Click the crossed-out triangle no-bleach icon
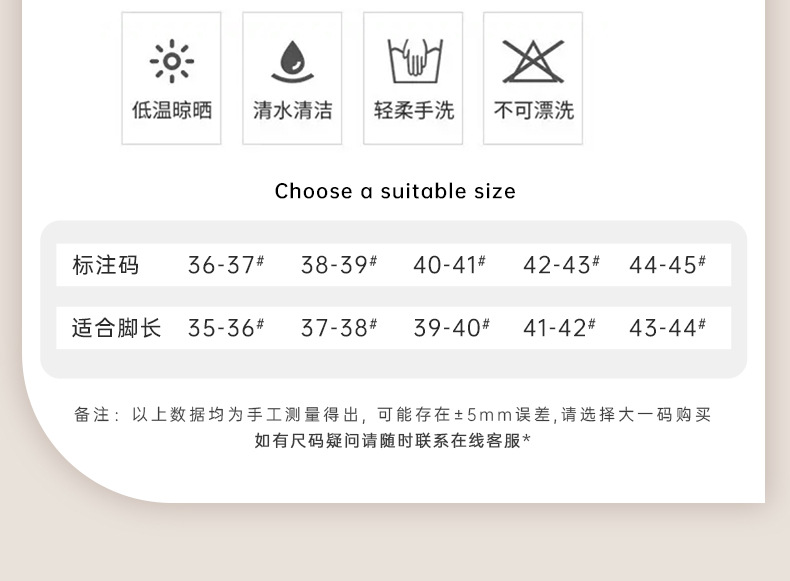 533,62
